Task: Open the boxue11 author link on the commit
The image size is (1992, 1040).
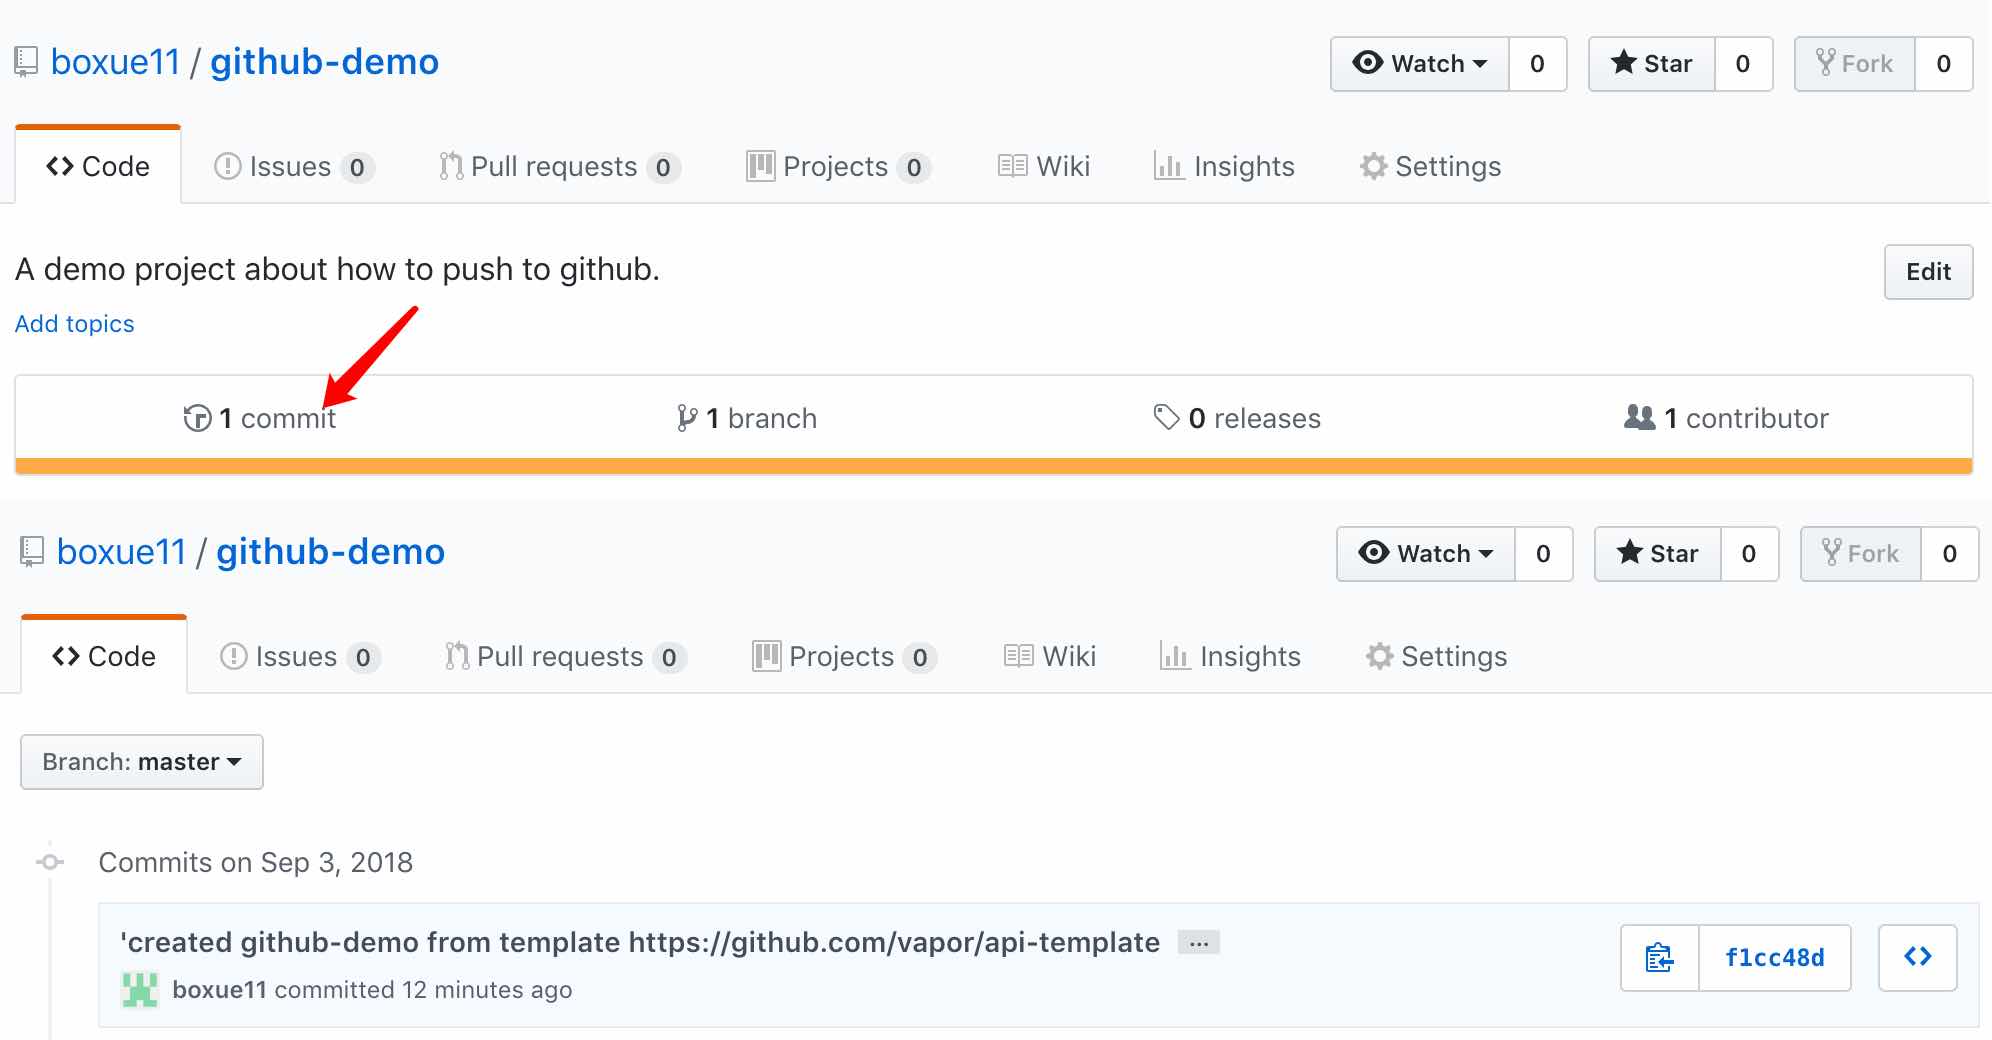Action: 219,990
